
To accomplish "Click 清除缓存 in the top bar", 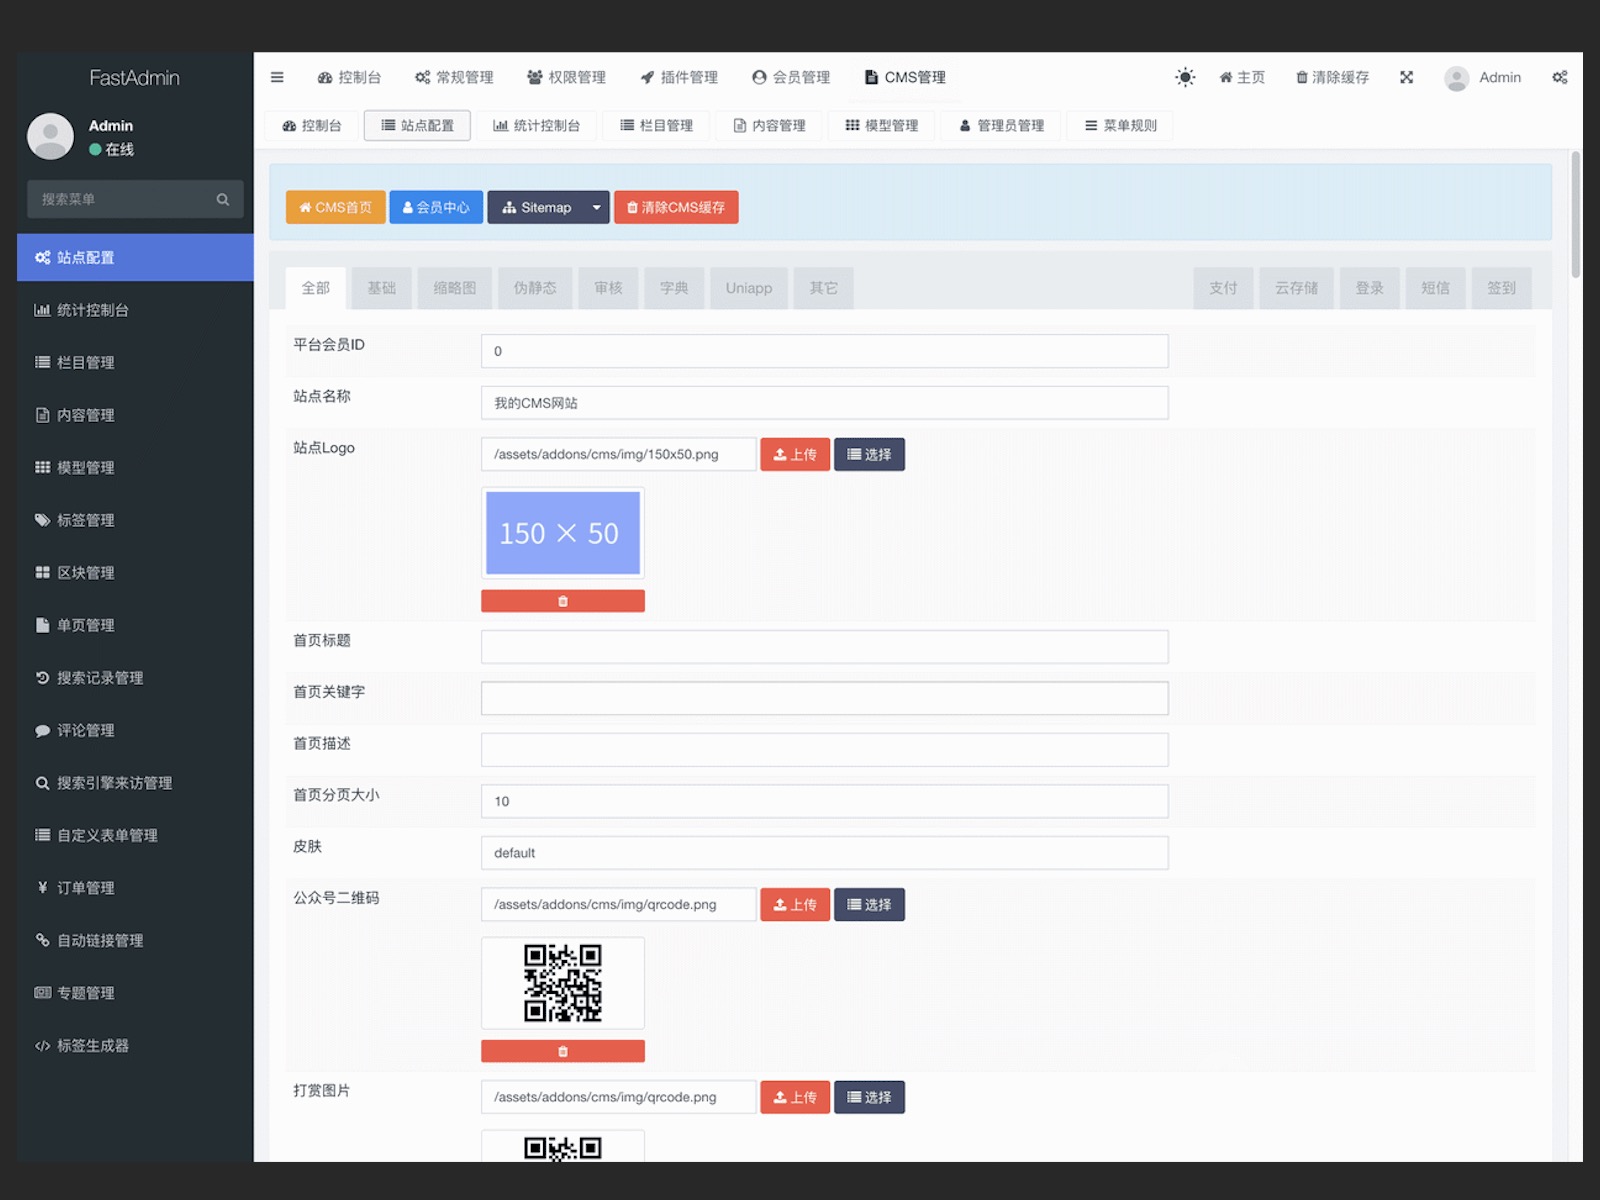I will tap(1333, 77).
